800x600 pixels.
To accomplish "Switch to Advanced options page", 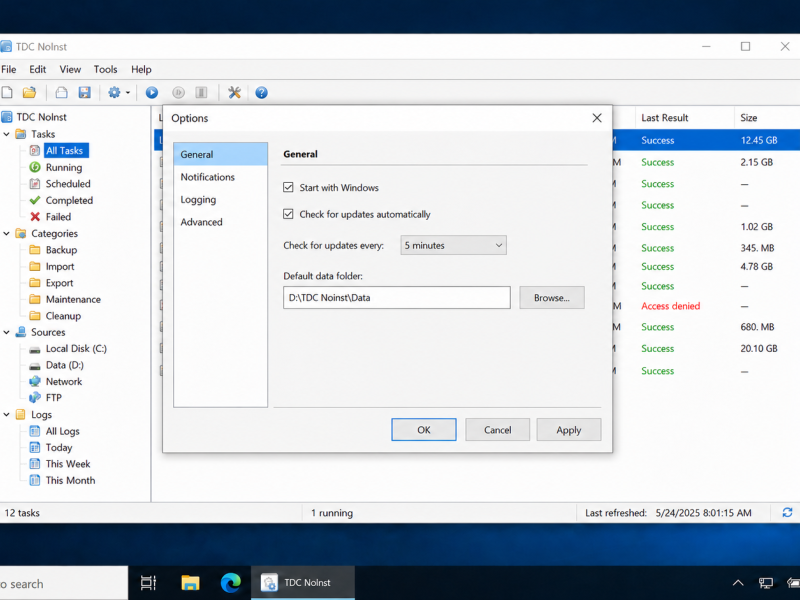I will click(220, 222).
